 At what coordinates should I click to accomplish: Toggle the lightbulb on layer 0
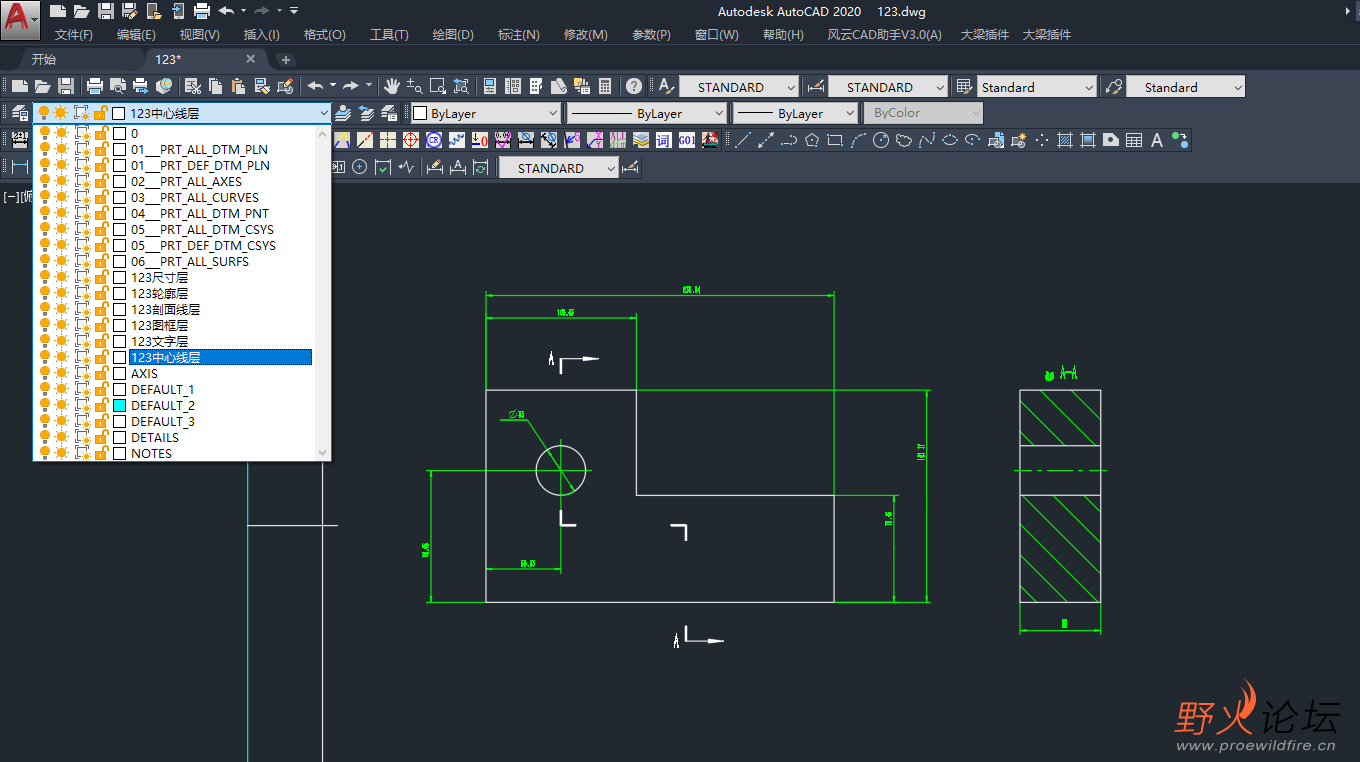pos(44,133)
